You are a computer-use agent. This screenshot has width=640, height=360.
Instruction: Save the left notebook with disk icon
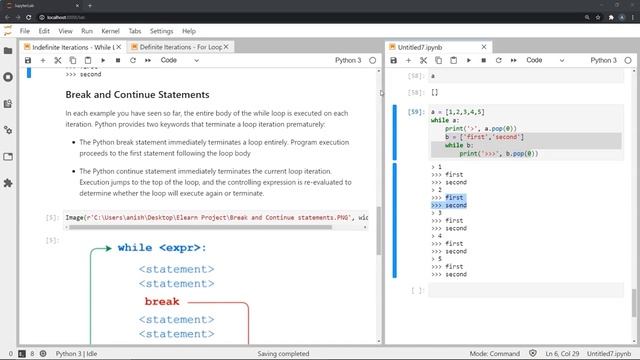click(x=28, y=60)
